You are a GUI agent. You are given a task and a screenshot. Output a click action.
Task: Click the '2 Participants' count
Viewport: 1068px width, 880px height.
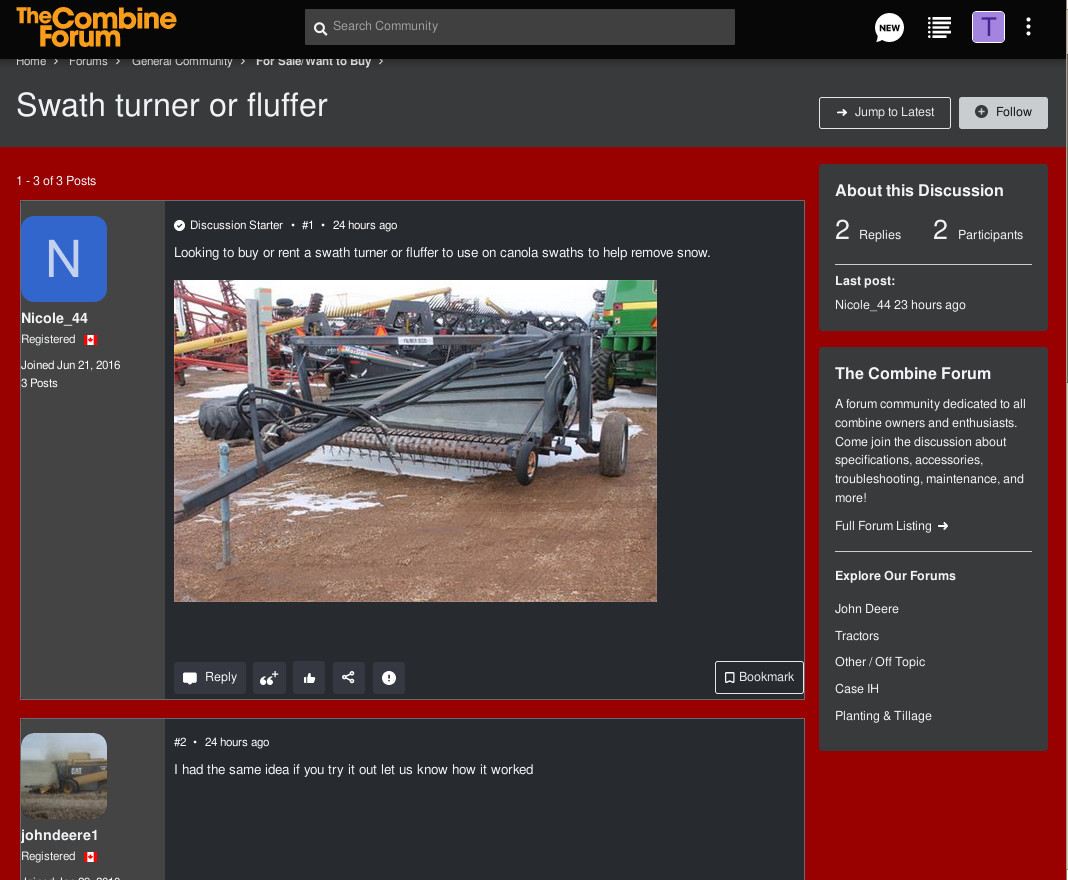[977, 231]
